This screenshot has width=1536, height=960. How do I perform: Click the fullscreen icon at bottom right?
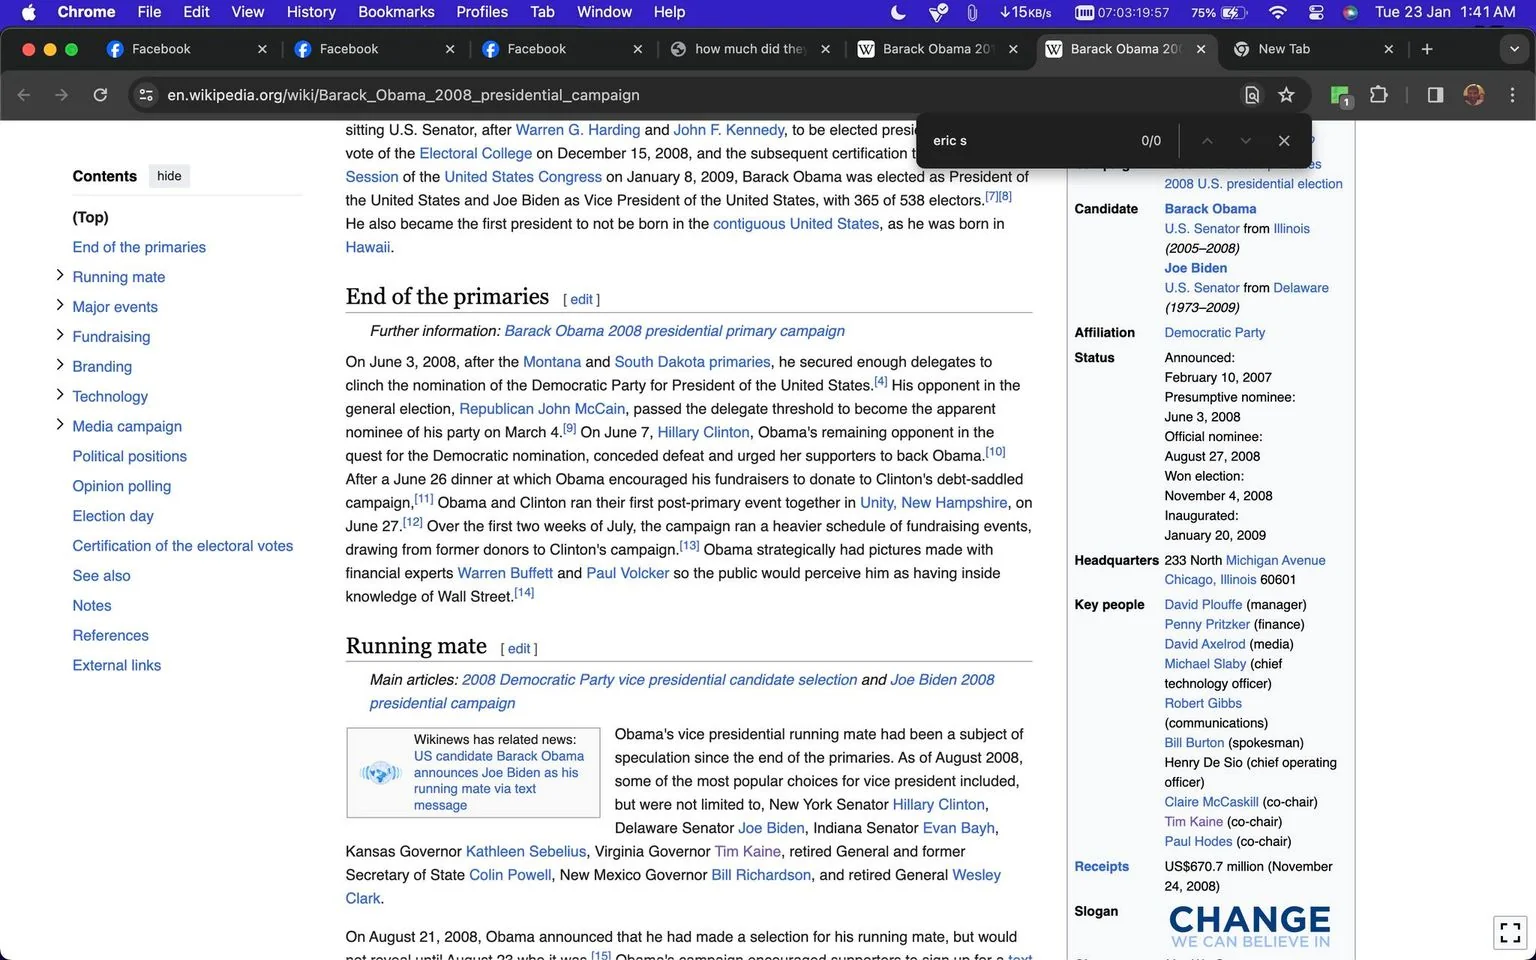(1510, 932)
